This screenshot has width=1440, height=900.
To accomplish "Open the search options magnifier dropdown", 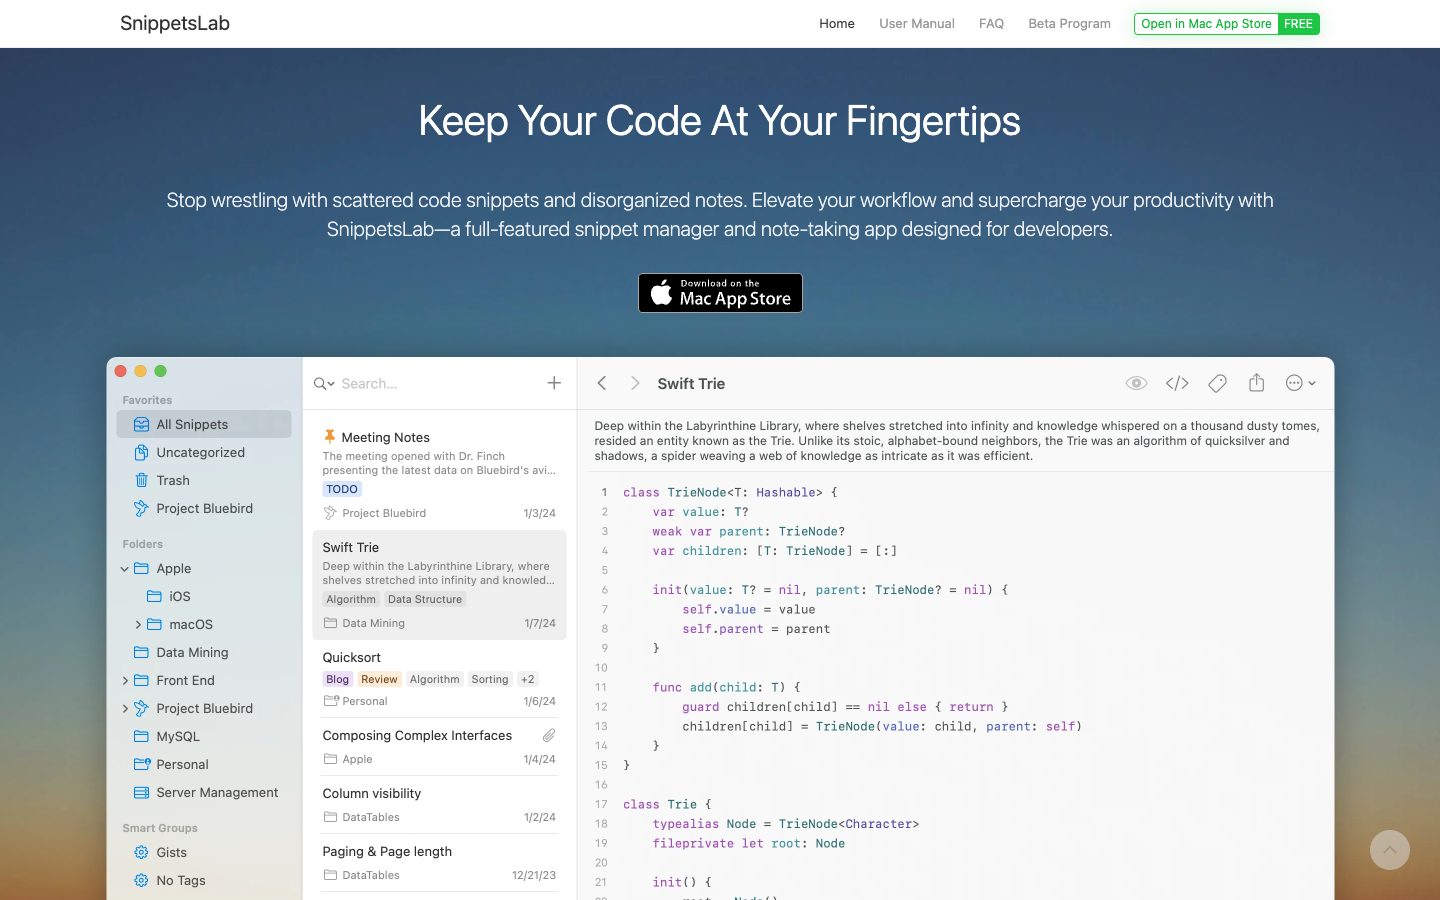I will click(x=324, y=383).
